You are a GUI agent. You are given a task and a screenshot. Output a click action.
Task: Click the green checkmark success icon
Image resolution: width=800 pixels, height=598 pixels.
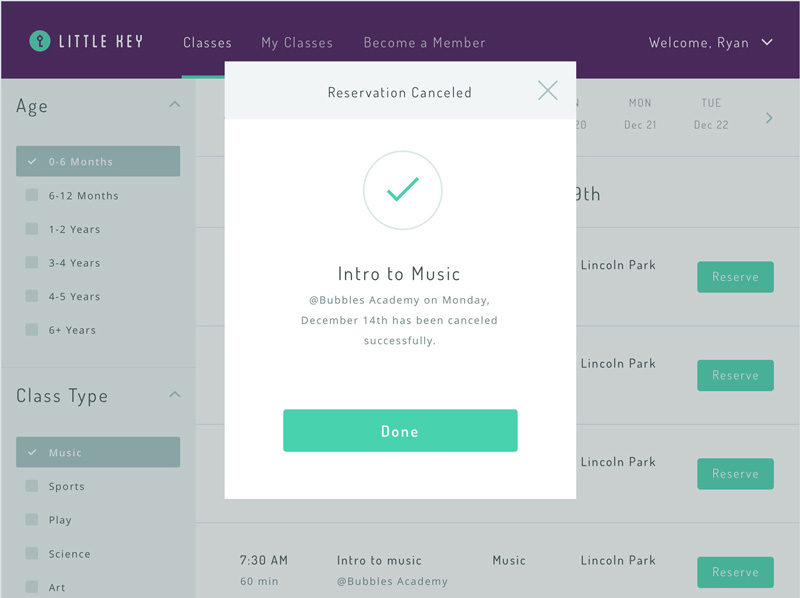(x=403, y=190)
